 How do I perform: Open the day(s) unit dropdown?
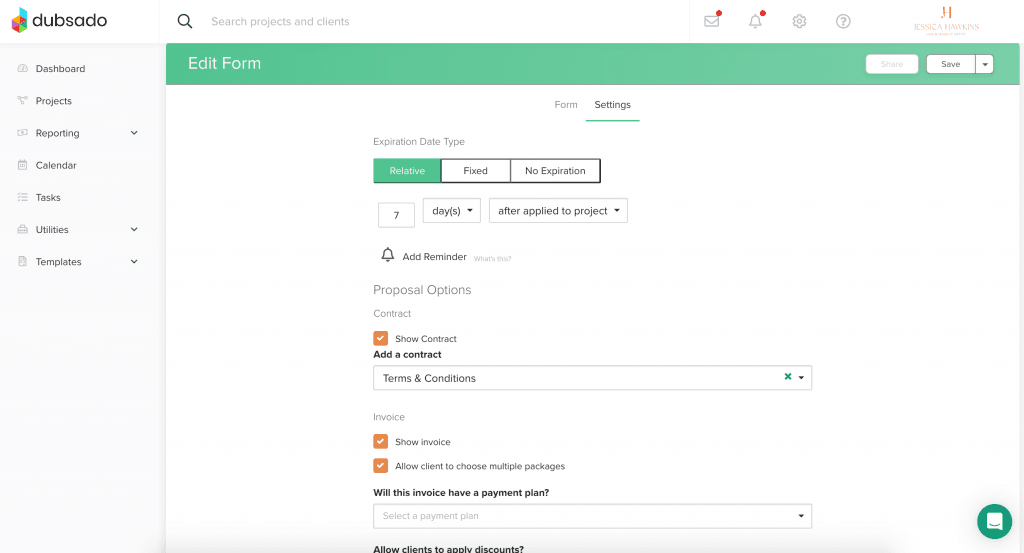coord(452,211)
